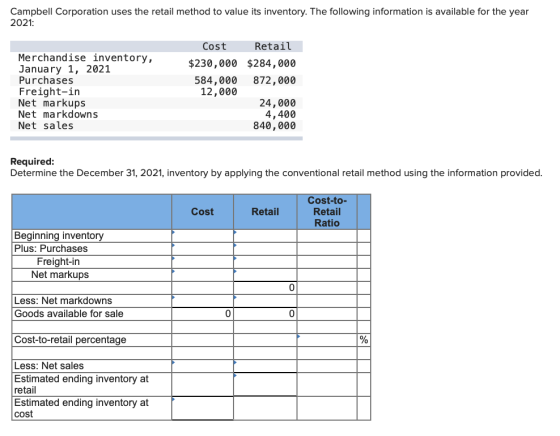Click the 'Beginning inventory' row label

59,236
